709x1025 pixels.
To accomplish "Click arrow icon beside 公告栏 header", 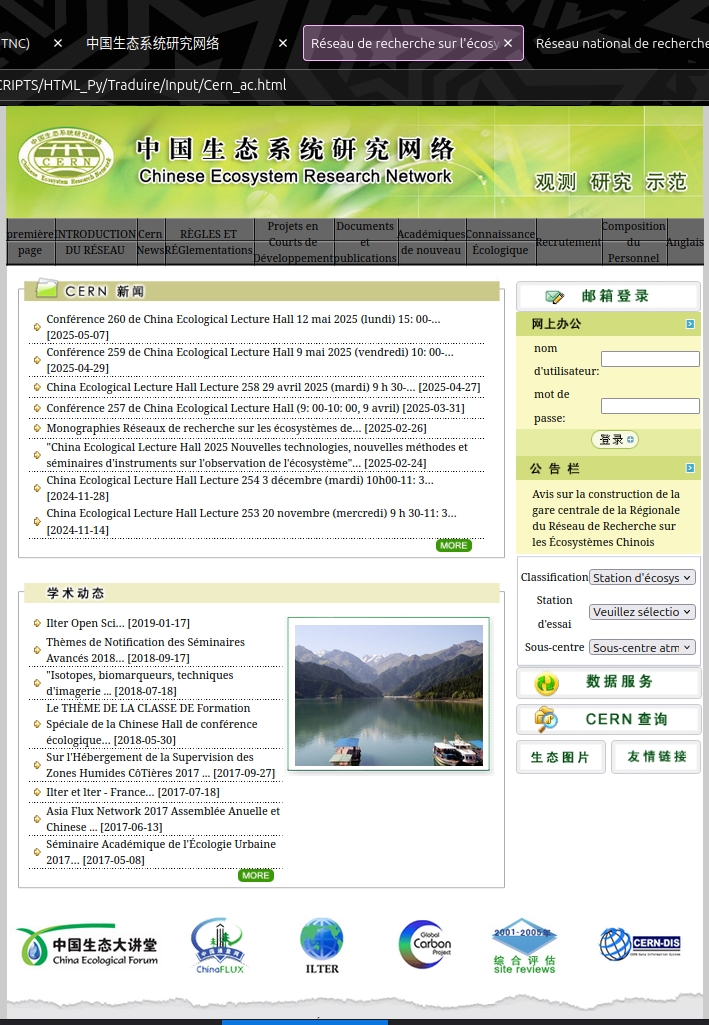I will tap(690, 468).
